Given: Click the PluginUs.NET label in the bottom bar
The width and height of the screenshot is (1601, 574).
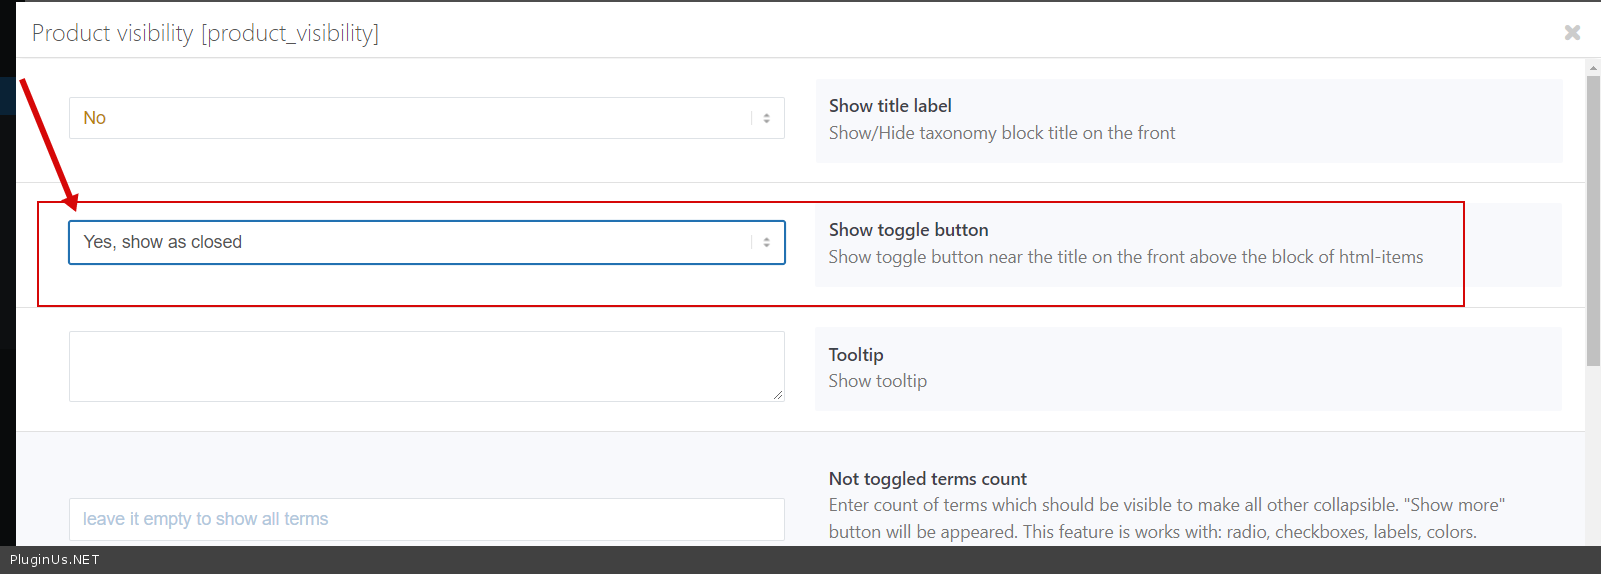Looking at the screenshot, I should pos(55,560).
